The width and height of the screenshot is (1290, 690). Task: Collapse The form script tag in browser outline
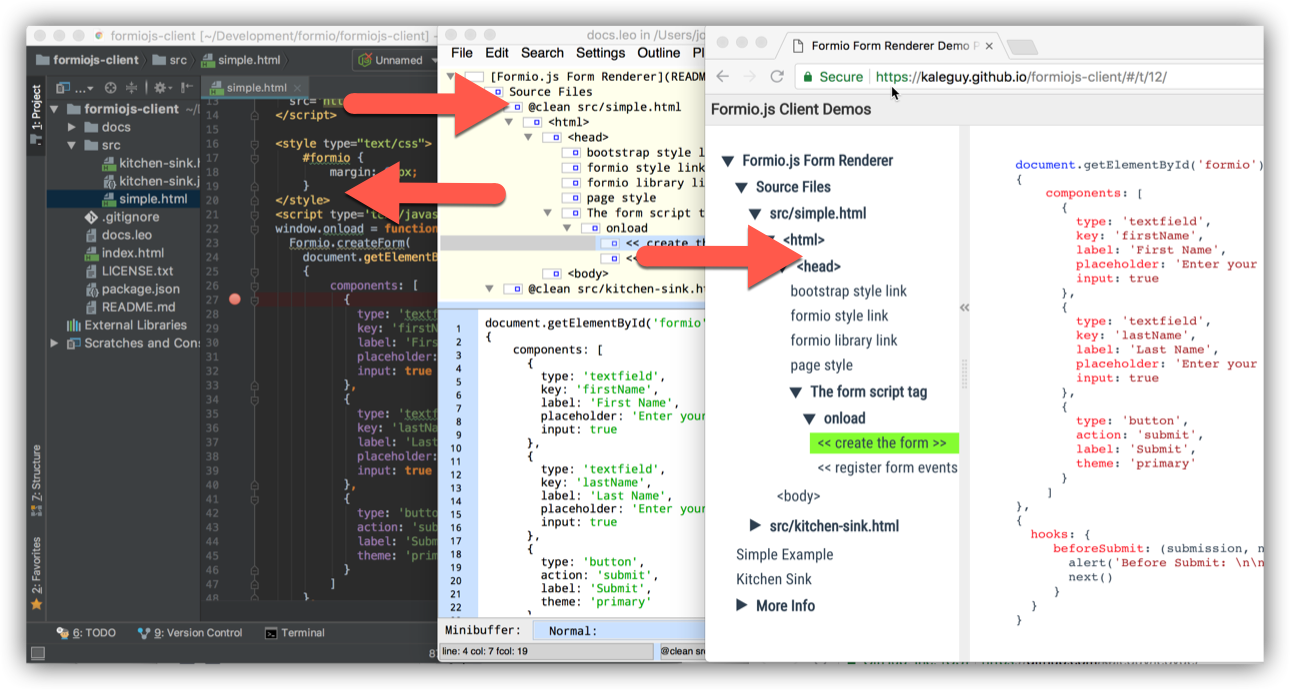[x=796, y=392]
